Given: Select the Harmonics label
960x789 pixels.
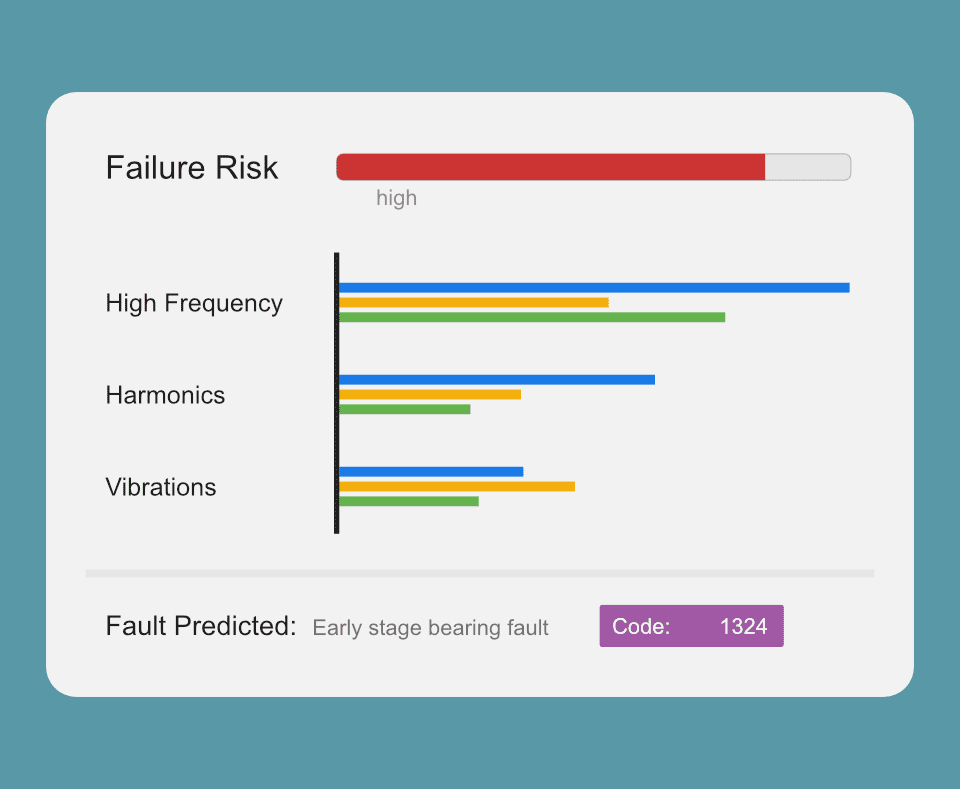Looking at the screenshot, I should click(165, 395).
